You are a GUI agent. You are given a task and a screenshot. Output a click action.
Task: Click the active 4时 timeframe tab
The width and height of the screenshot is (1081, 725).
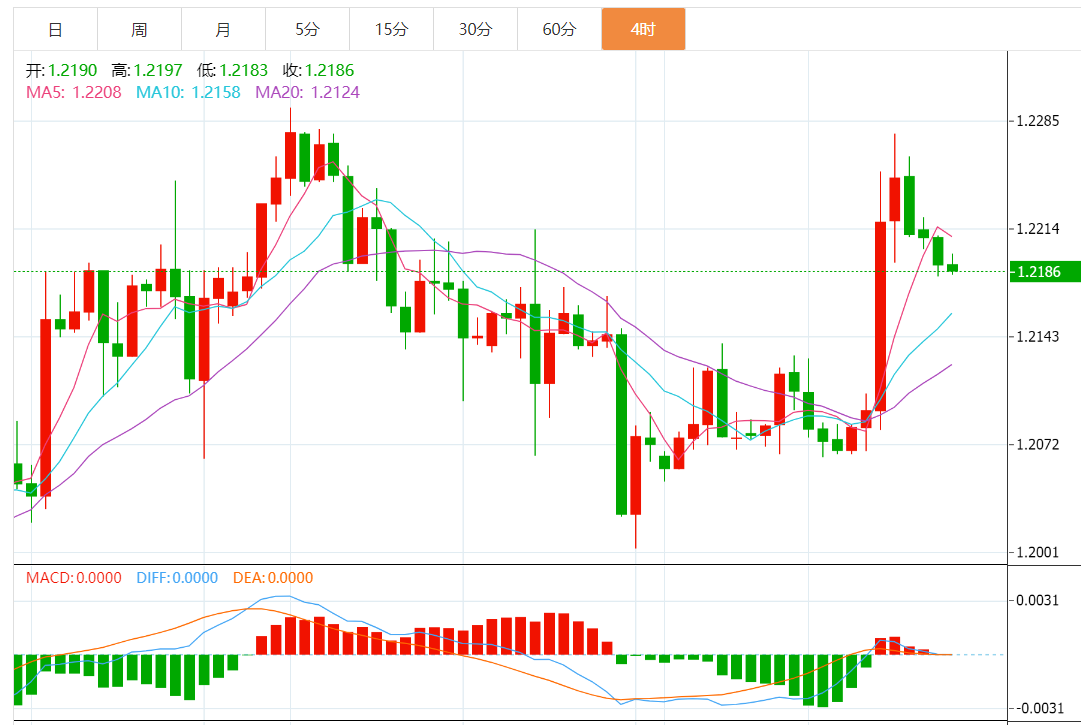pos(643,30)
